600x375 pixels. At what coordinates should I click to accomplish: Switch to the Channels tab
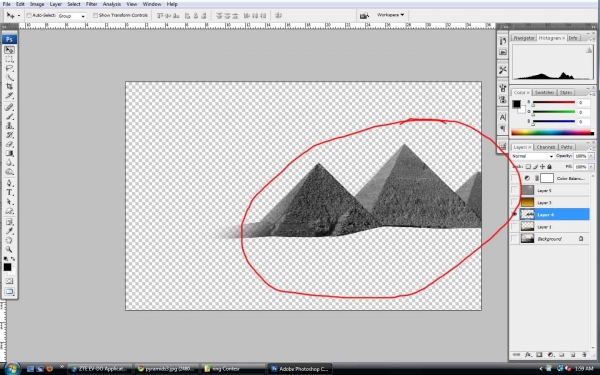coord(545,147)
